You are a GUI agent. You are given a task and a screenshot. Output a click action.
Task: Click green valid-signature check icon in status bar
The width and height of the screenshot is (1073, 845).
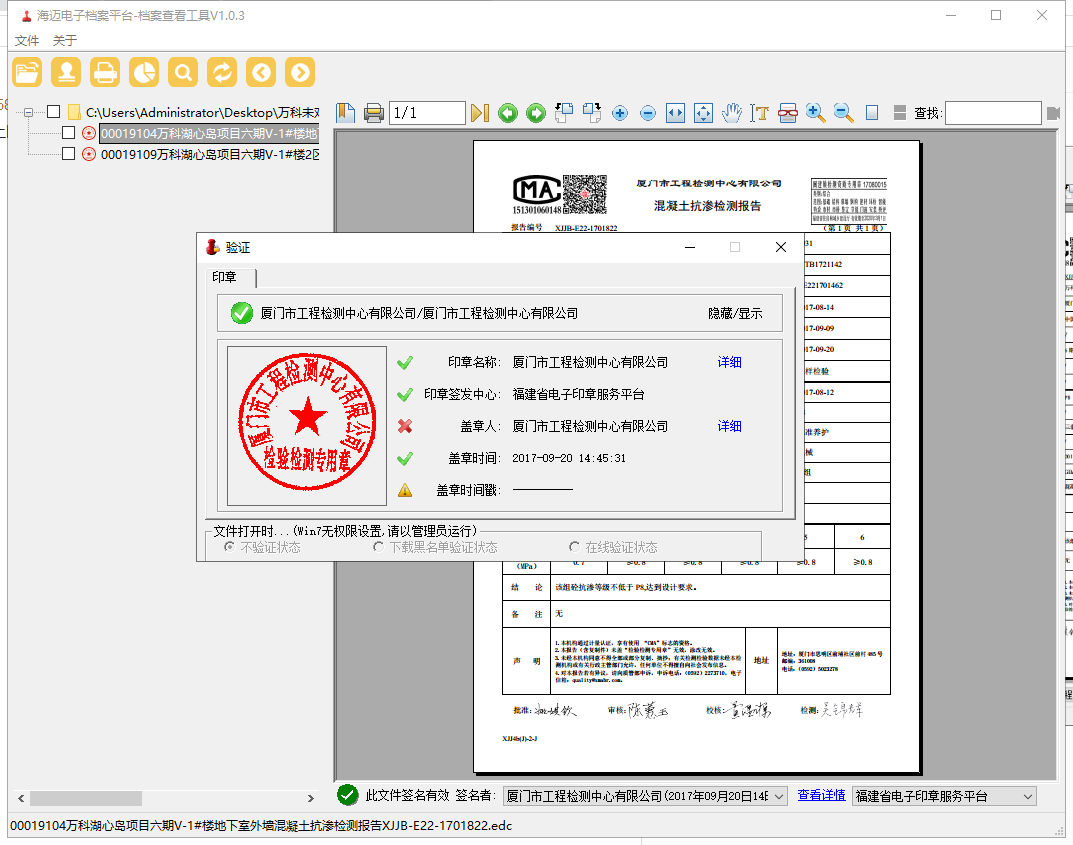(348, 795)
